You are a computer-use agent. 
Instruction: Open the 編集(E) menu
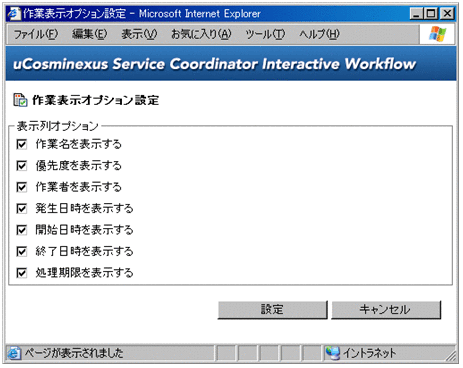(89, 34)
